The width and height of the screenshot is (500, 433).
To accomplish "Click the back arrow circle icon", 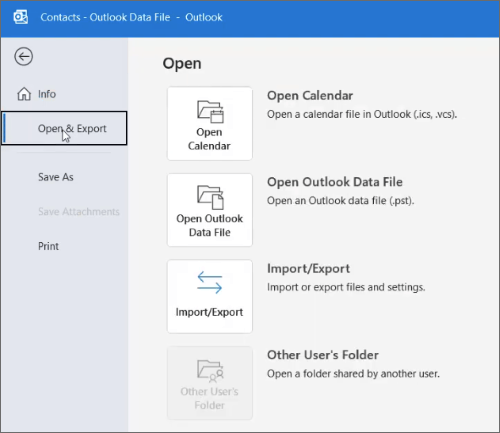I will (x=23, y=56).
